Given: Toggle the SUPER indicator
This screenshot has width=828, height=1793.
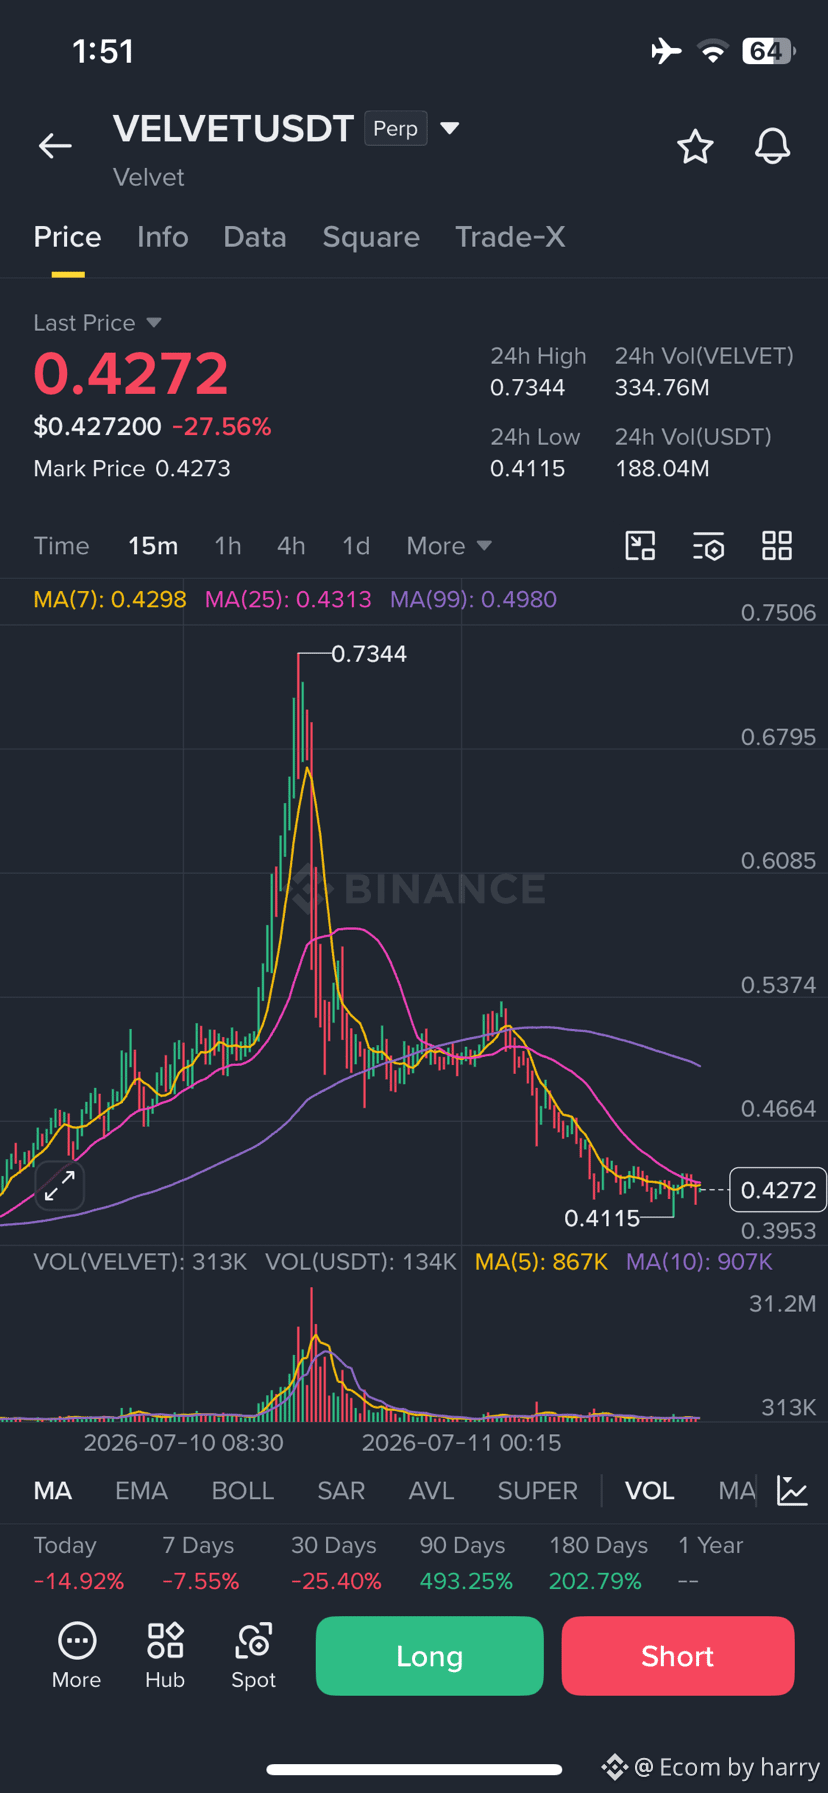Looking at the screenshot, I should coord(538,1491).
